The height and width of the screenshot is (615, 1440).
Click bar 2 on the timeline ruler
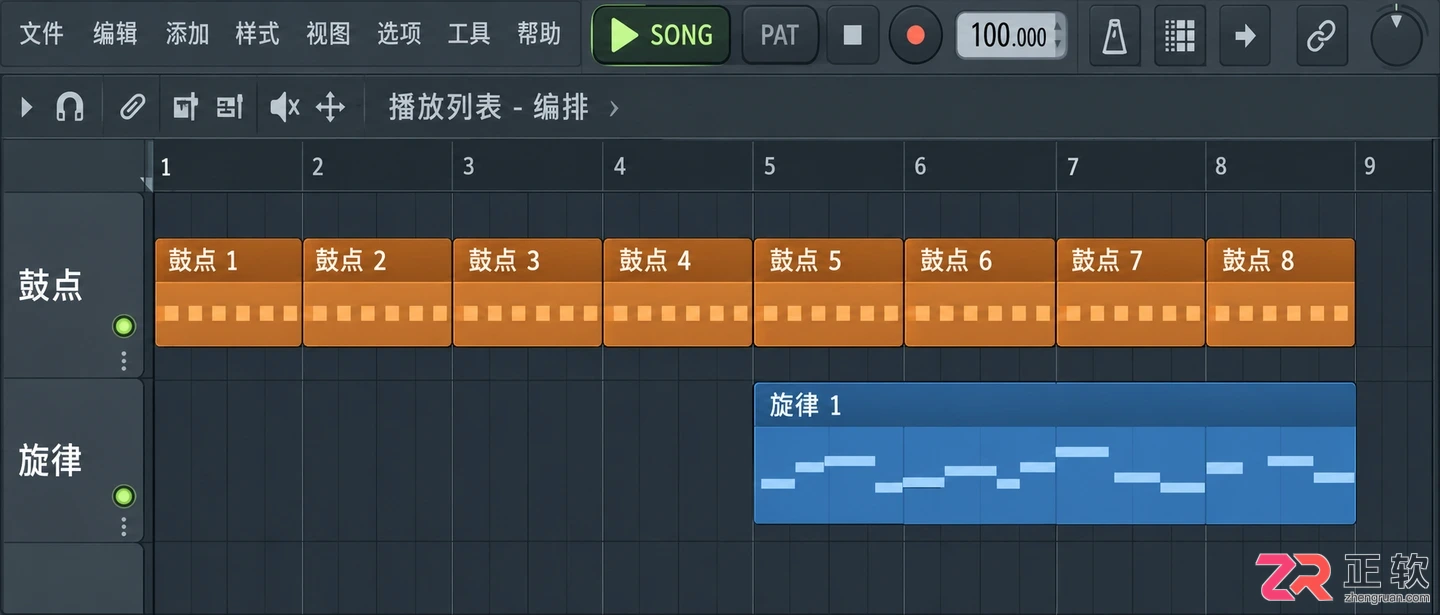click(317, 167)
